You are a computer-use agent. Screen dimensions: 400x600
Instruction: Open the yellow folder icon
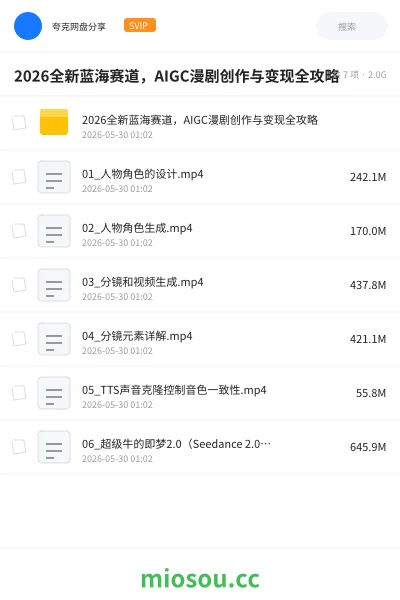tap(54, 122)
